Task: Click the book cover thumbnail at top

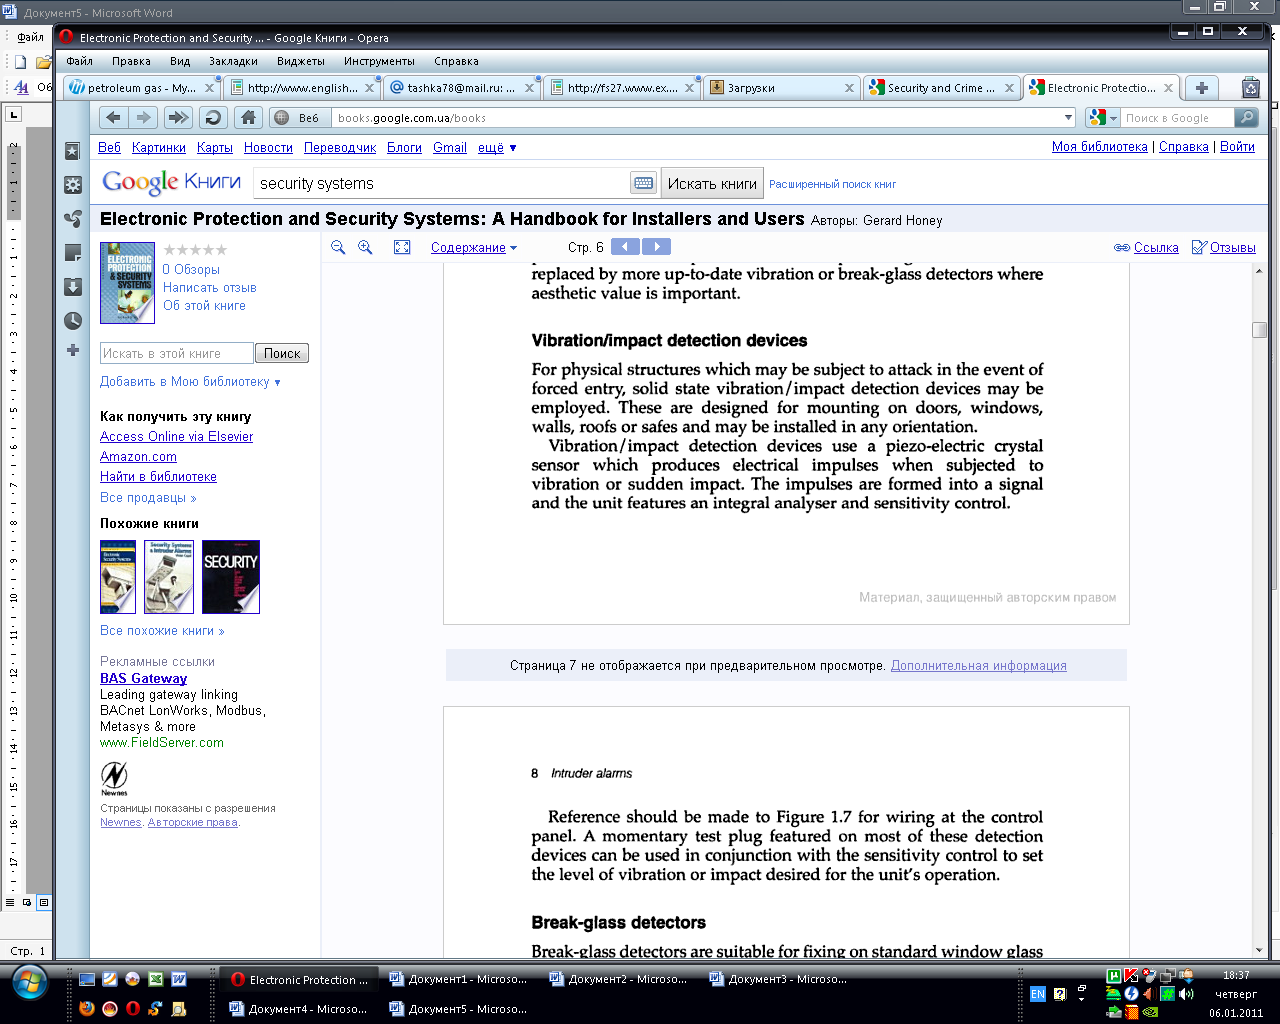Action: (x=128, y=282)
